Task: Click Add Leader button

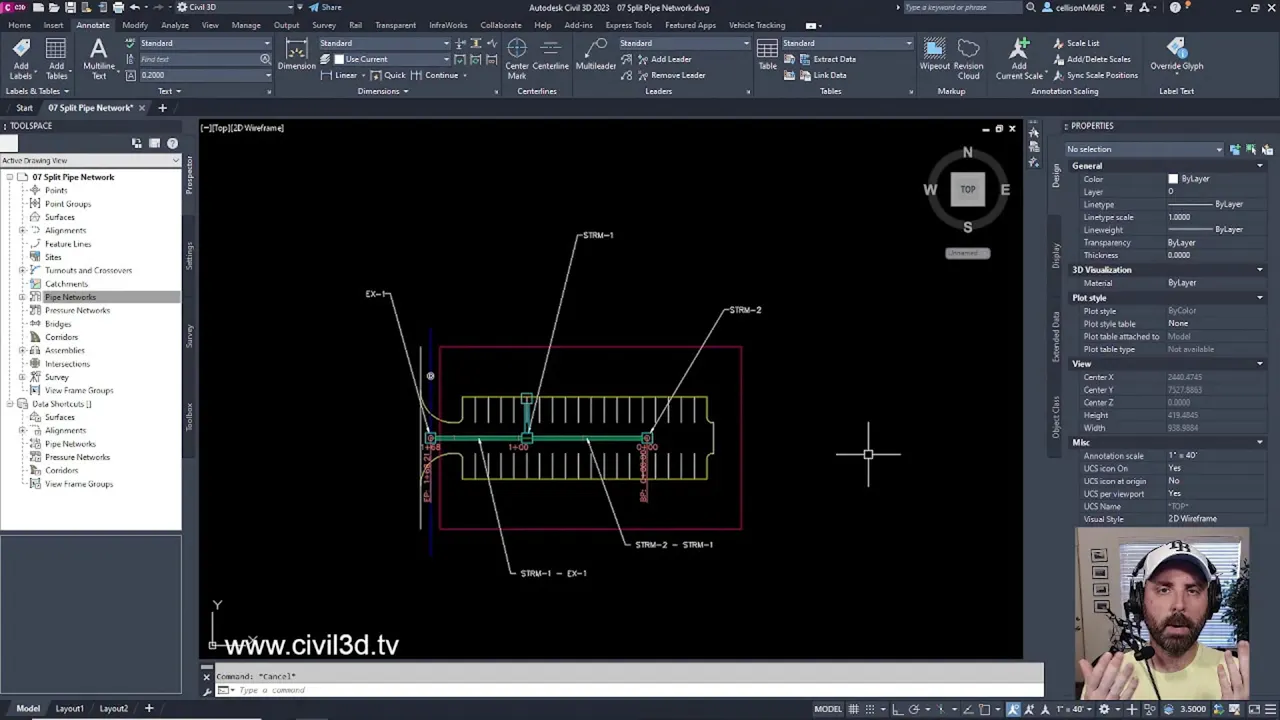Action: (x=662, y=59)
